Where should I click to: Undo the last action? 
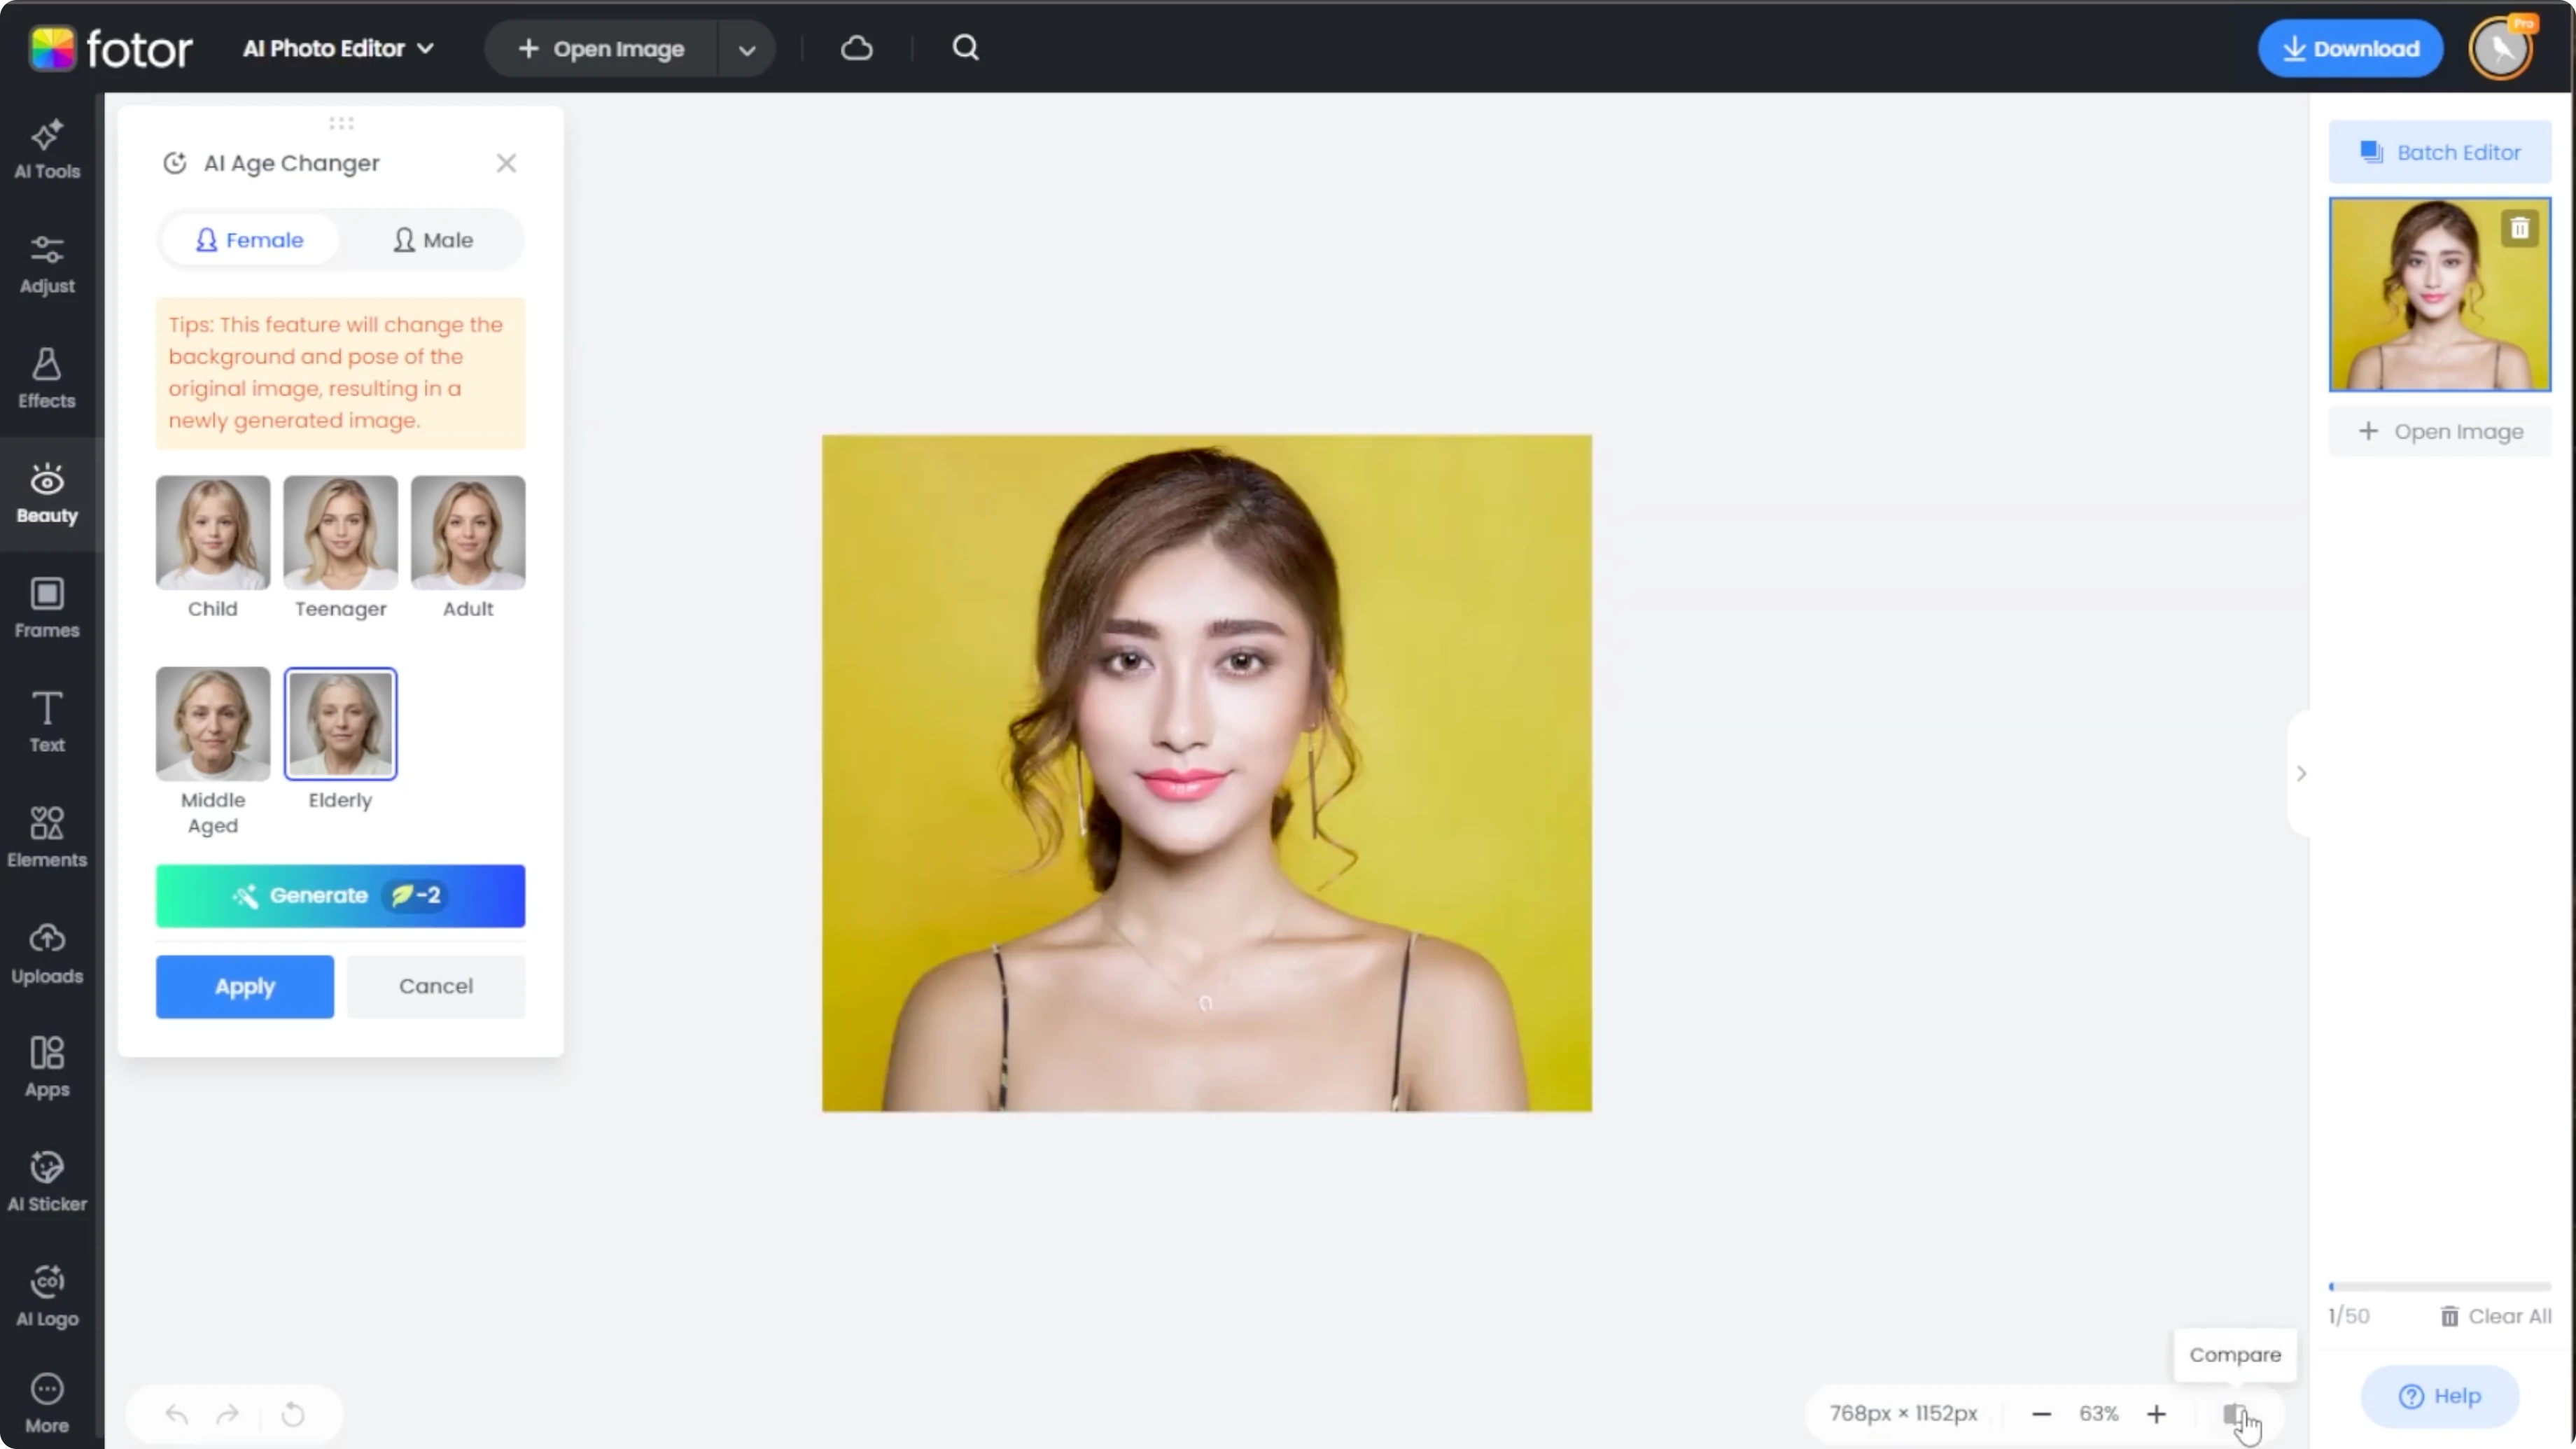point(176,1414)
